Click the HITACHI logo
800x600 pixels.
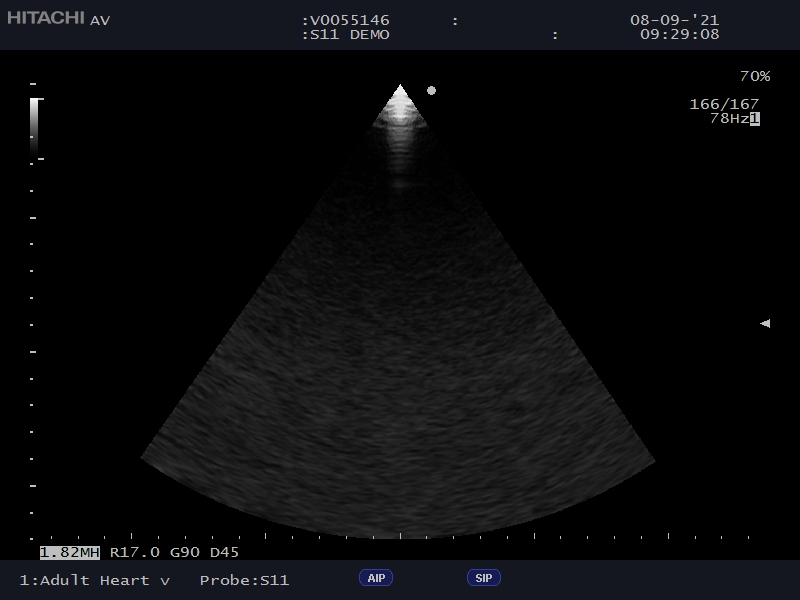pos(47,19)
